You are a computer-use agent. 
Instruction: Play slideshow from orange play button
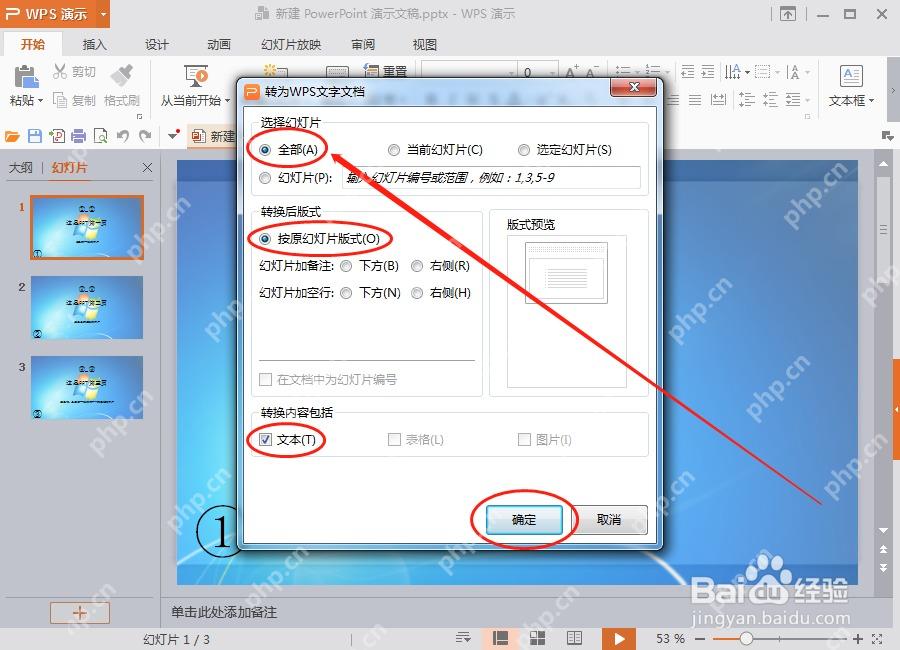pyautogui.click(x=619, y=639)
